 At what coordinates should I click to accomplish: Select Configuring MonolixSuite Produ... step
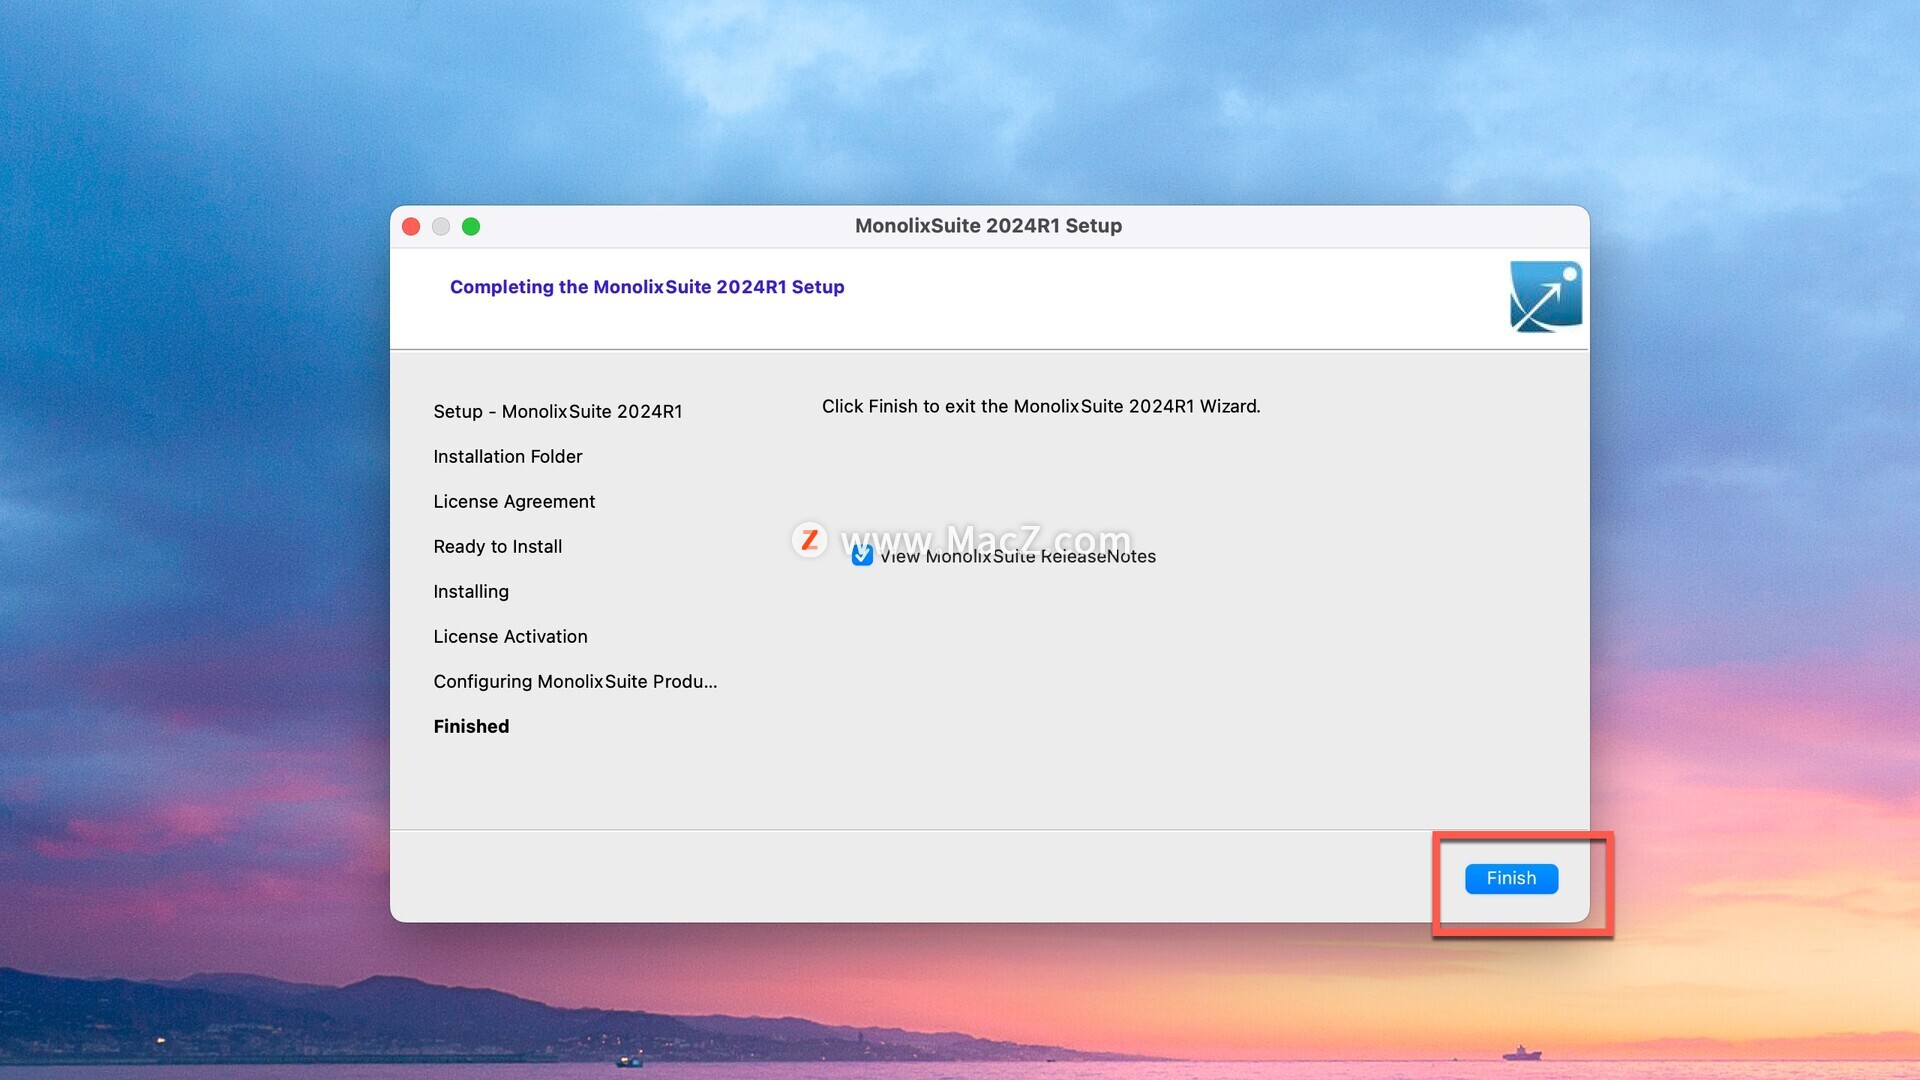[575, 681]
